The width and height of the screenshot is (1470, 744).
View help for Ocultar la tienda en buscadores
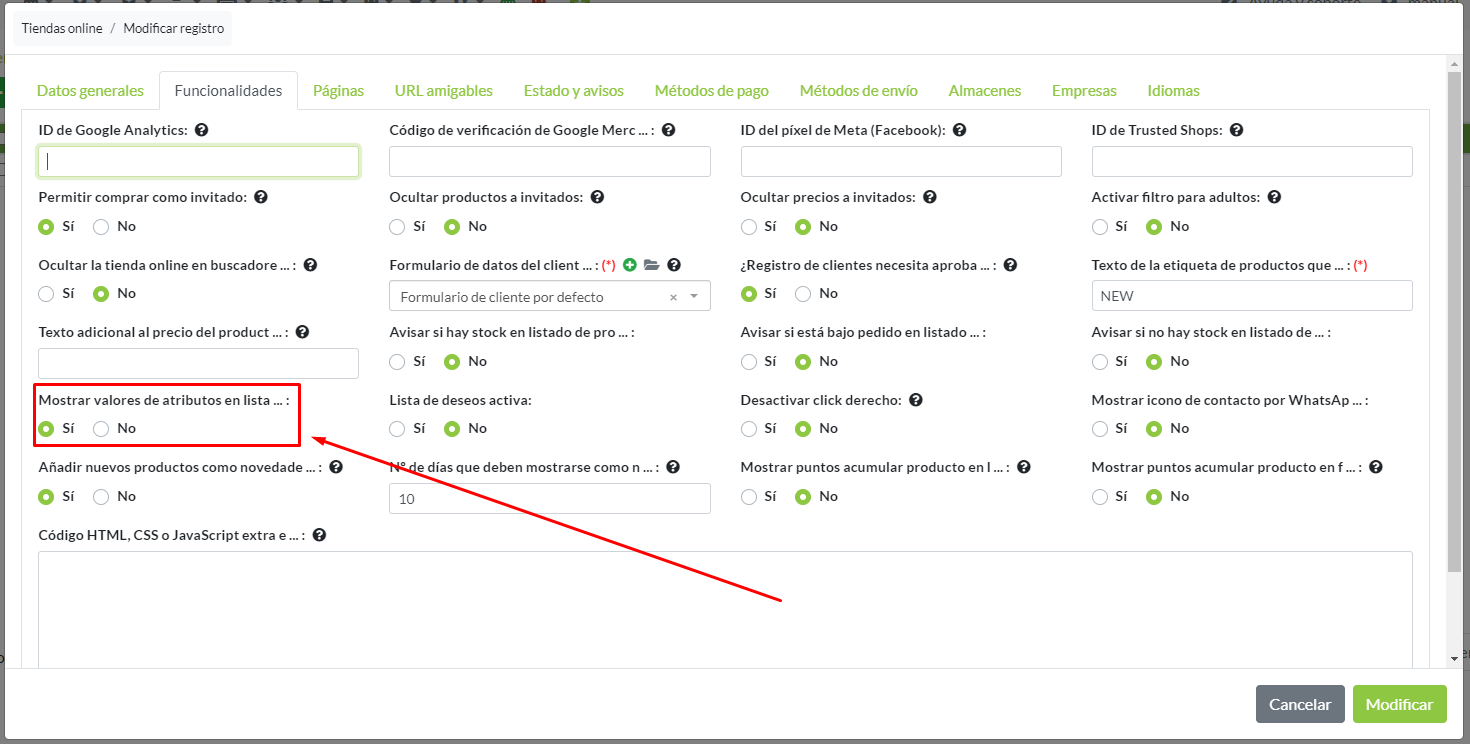(310, 264)
